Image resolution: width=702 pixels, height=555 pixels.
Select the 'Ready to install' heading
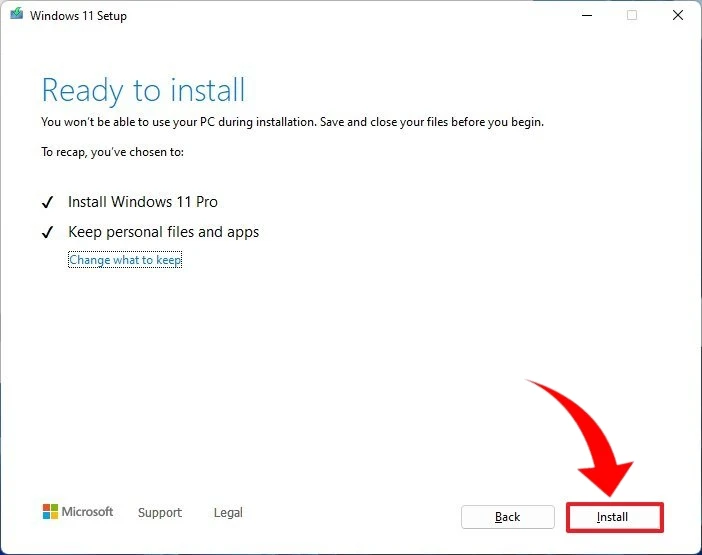tap(143, 91)
